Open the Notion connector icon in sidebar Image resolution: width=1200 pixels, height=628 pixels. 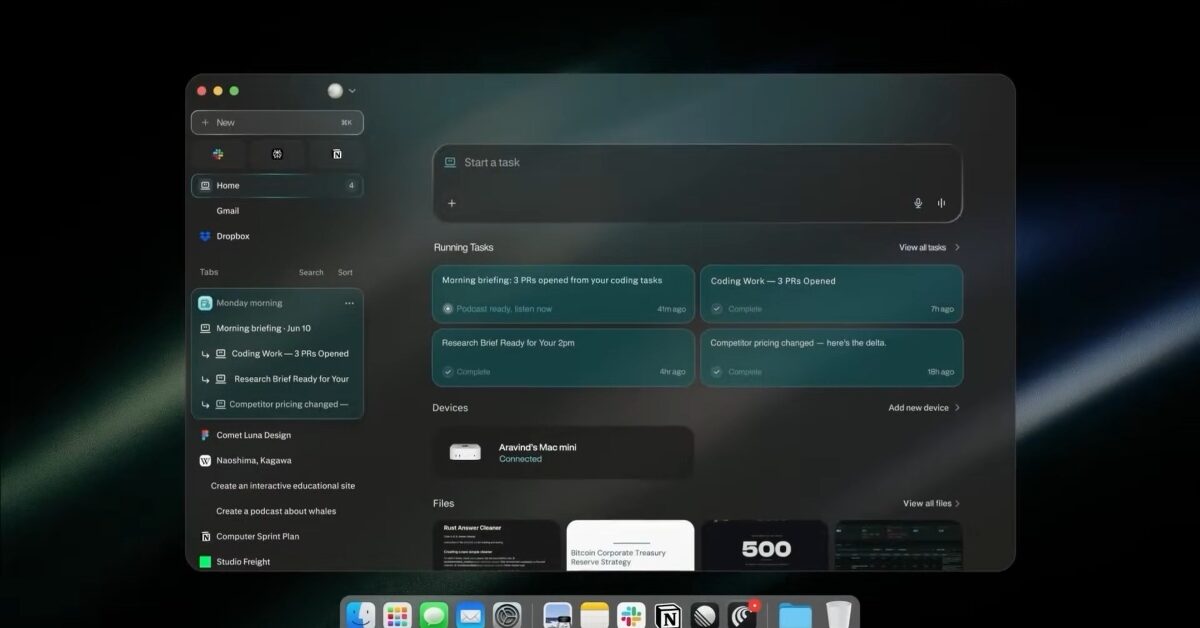(x=337, y=154)
